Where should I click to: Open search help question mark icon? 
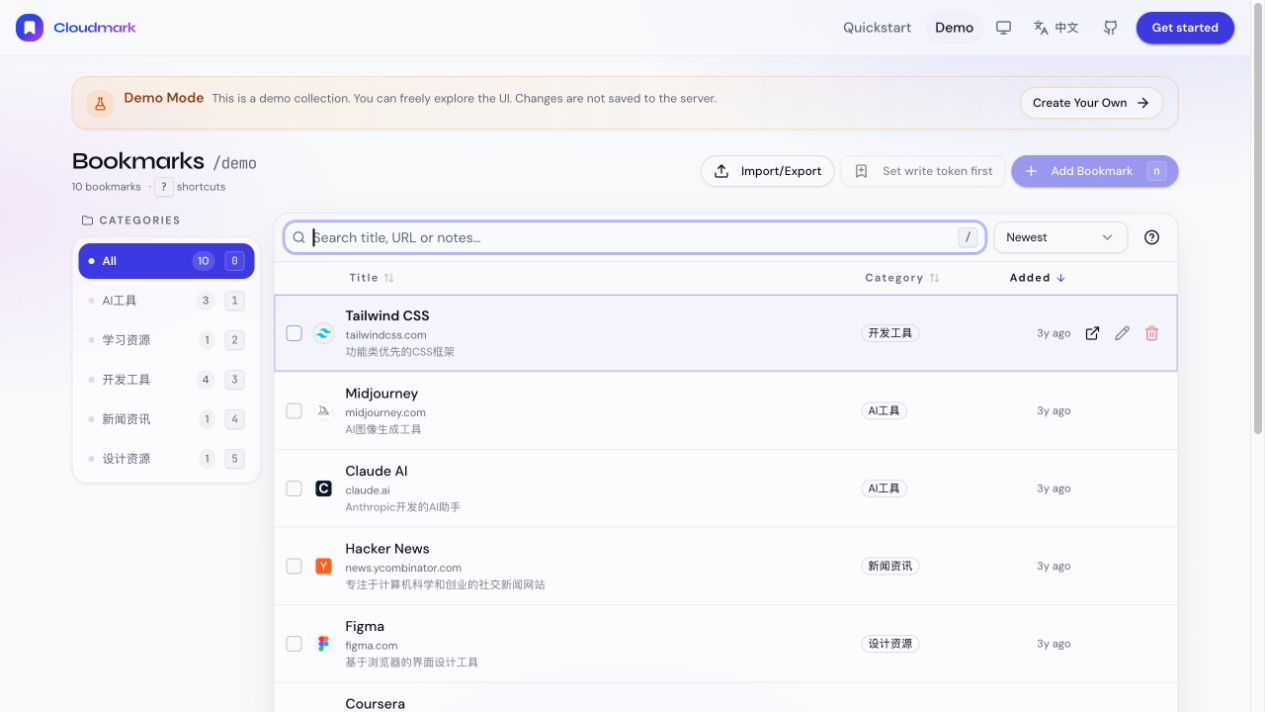(x=1152, y=237)
